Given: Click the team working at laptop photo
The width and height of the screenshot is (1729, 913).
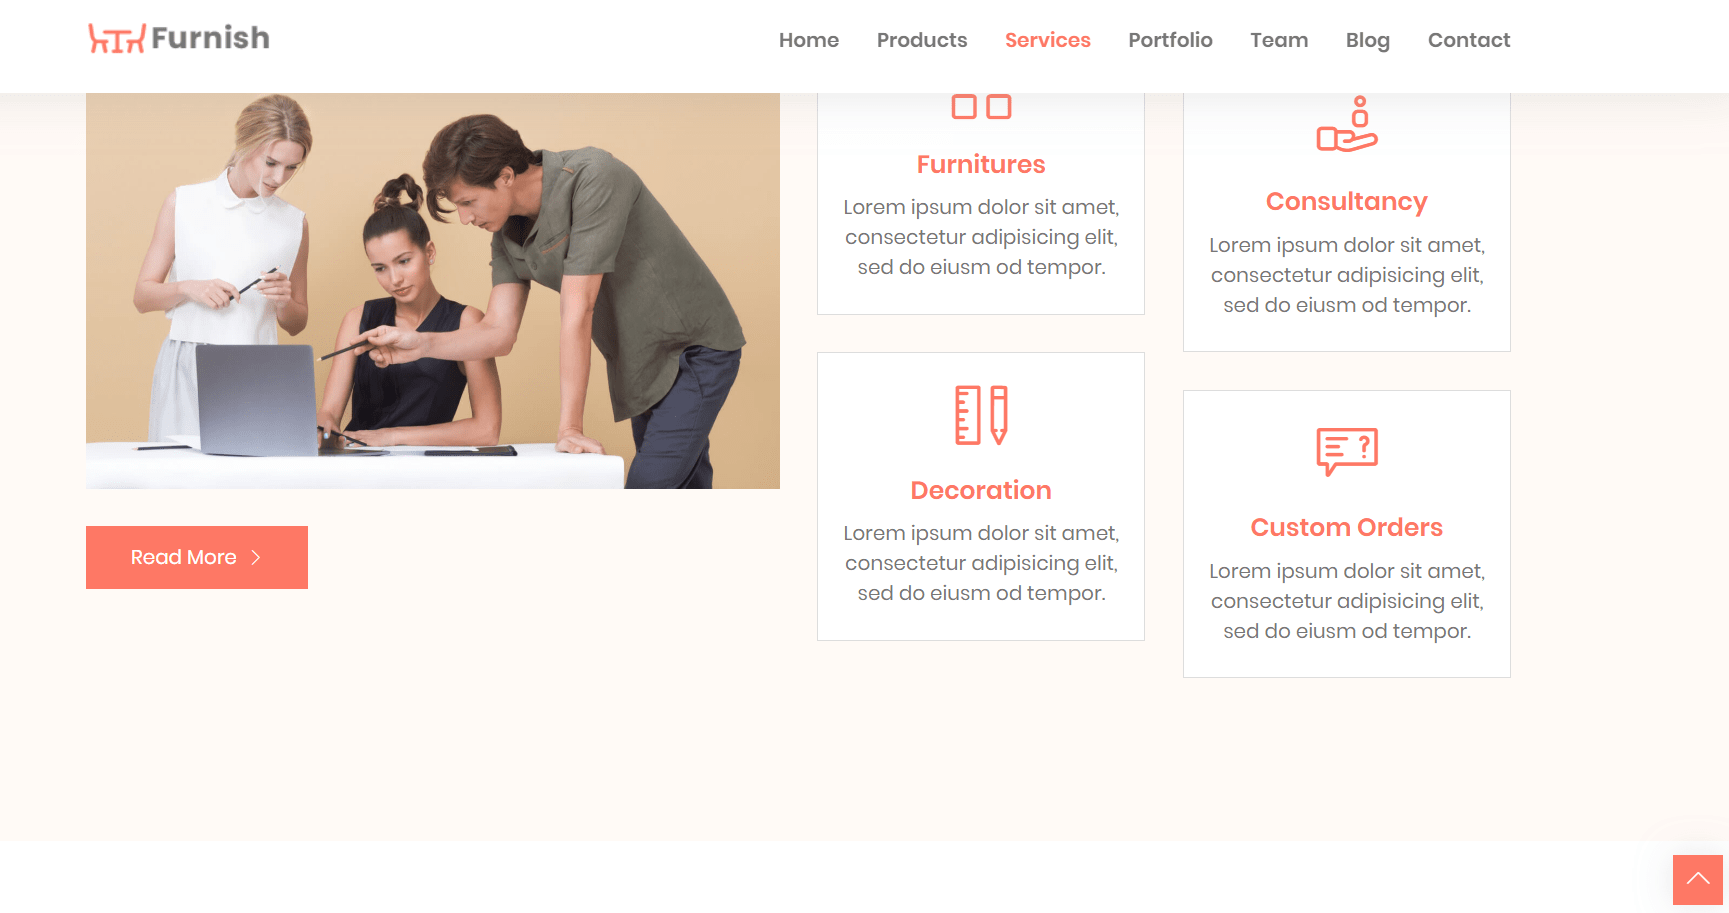Looking at the screenshot, I should pyautogui.click(x=433, y=291).
